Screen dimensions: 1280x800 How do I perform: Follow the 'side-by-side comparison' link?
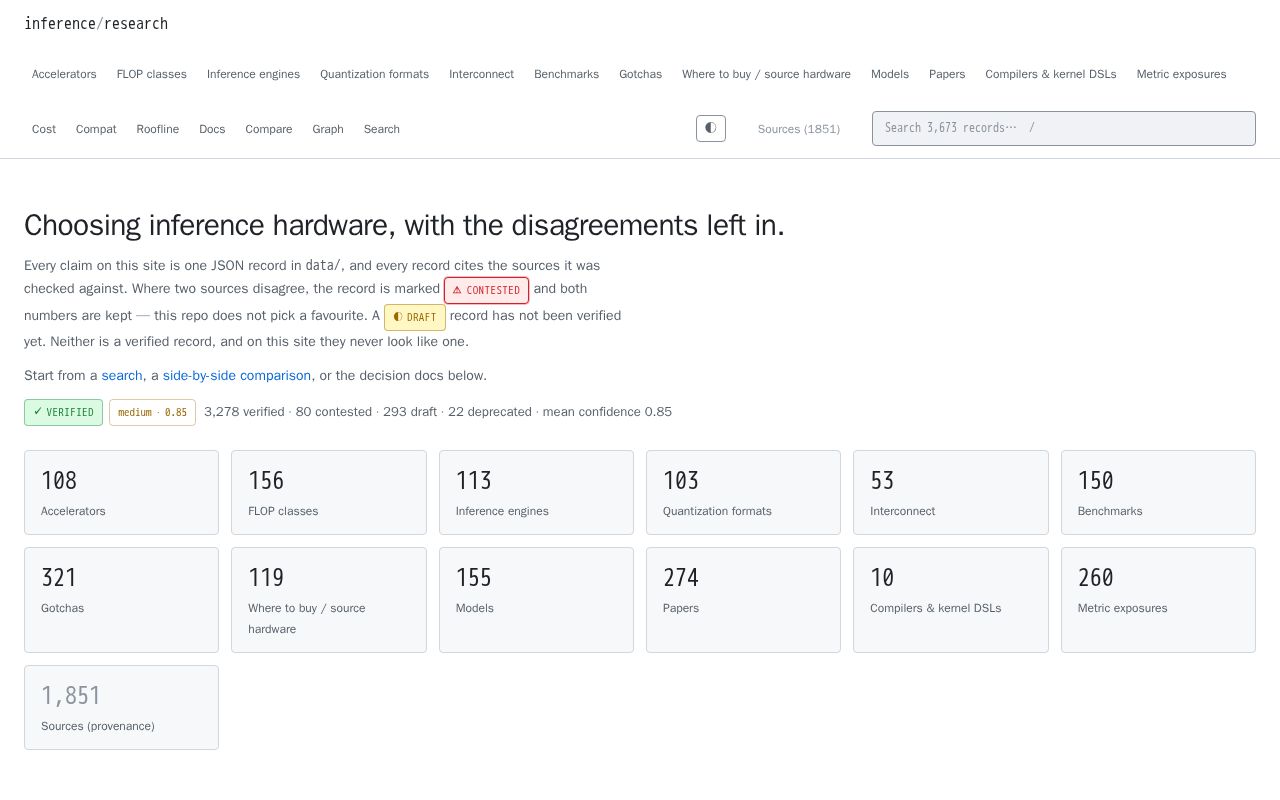237,376
